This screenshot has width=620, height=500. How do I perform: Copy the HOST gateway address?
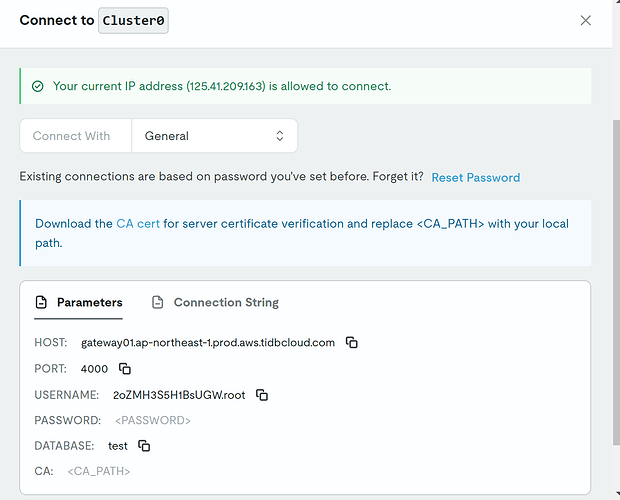[352, 343]
